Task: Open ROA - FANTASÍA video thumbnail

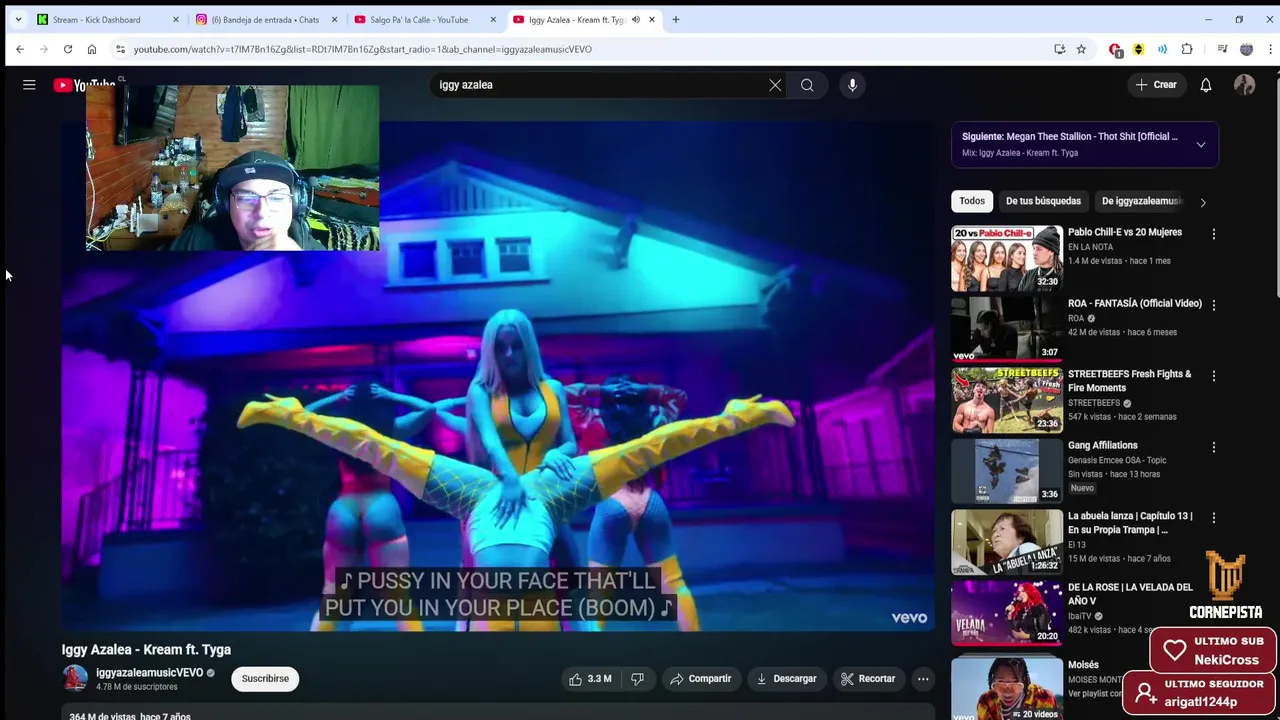Action: coord(1007,328)
